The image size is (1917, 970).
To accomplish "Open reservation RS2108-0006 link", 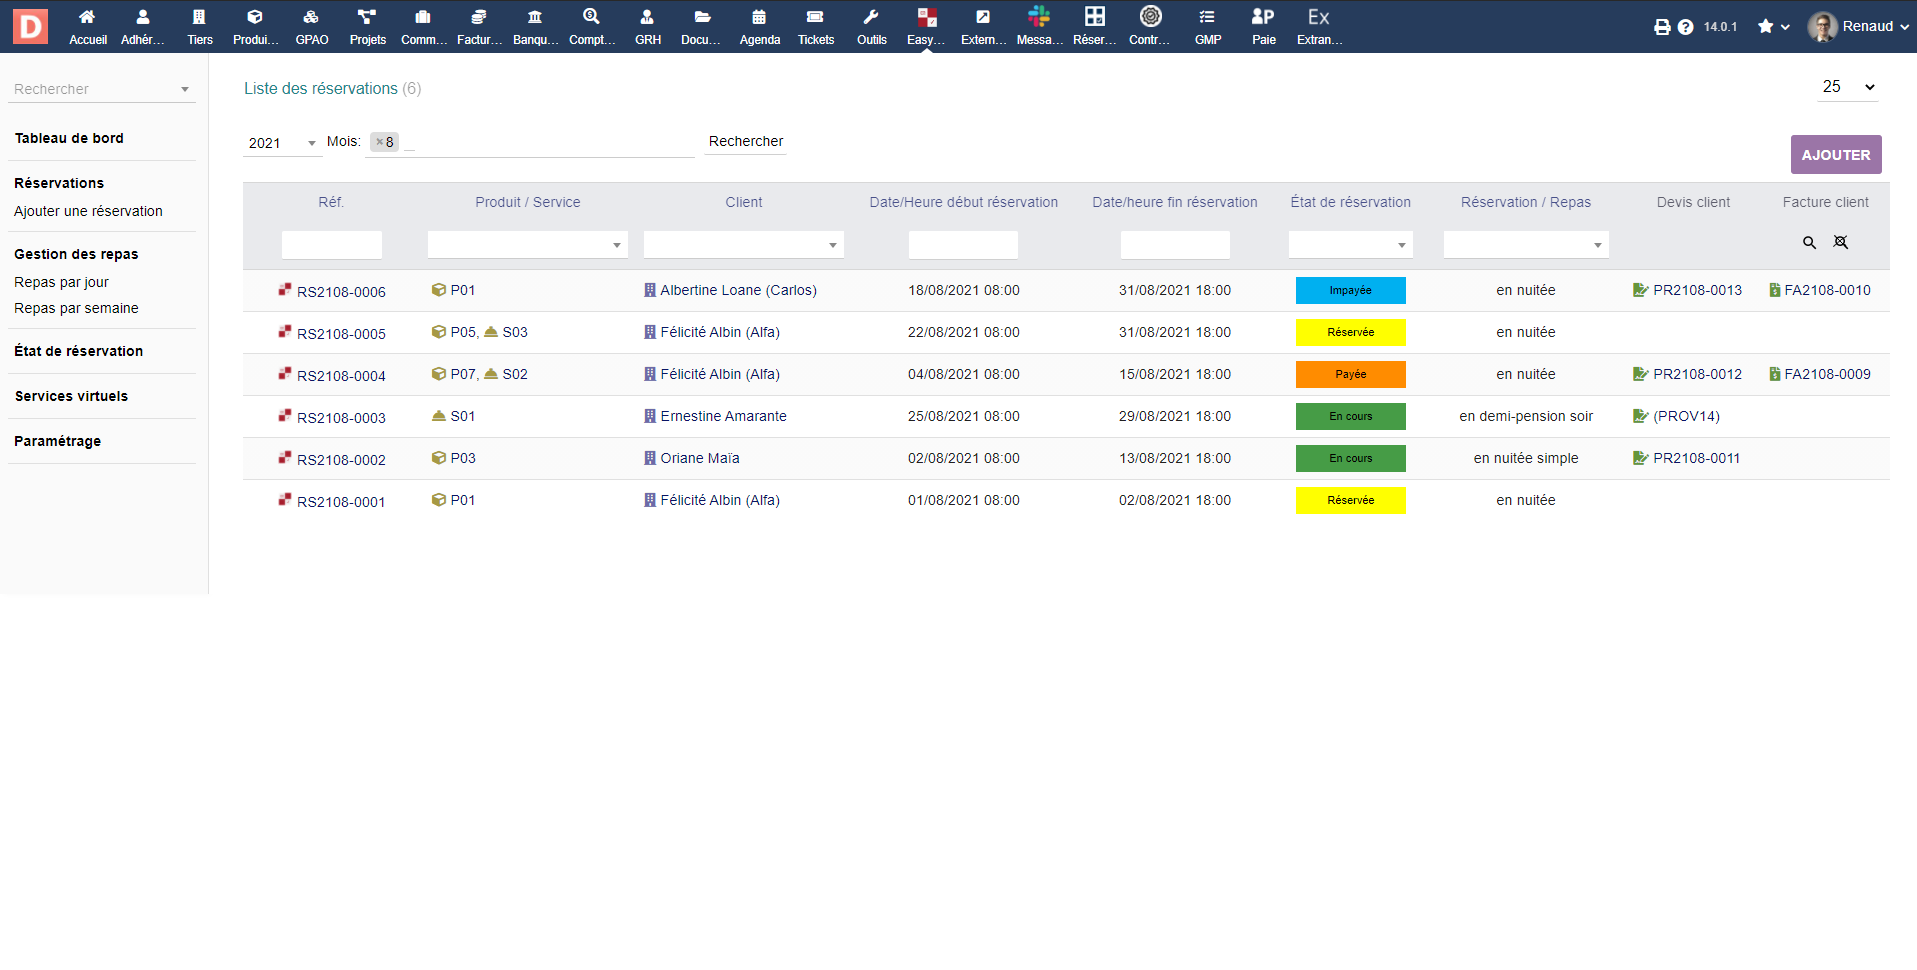I will (x=341, y=292).
